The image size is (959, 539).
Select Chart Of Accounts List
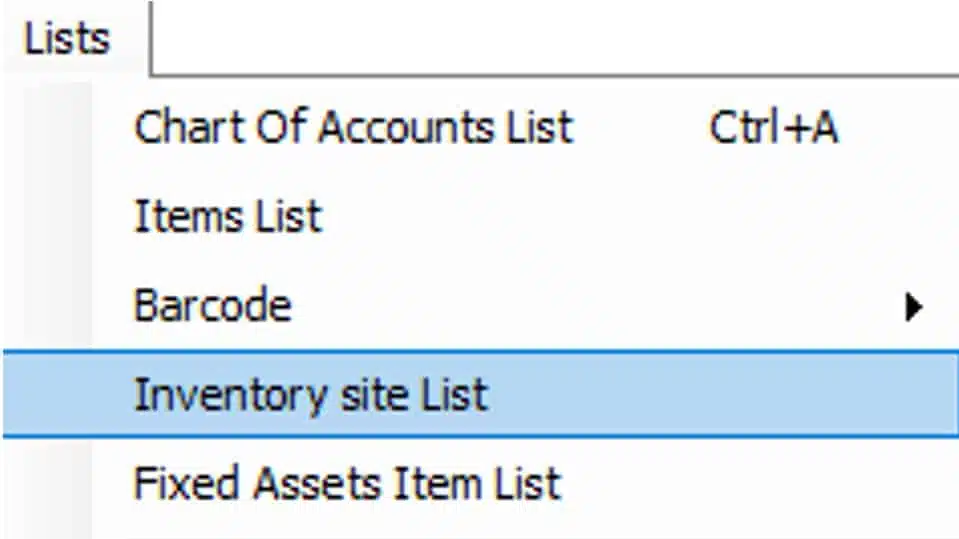353,128
